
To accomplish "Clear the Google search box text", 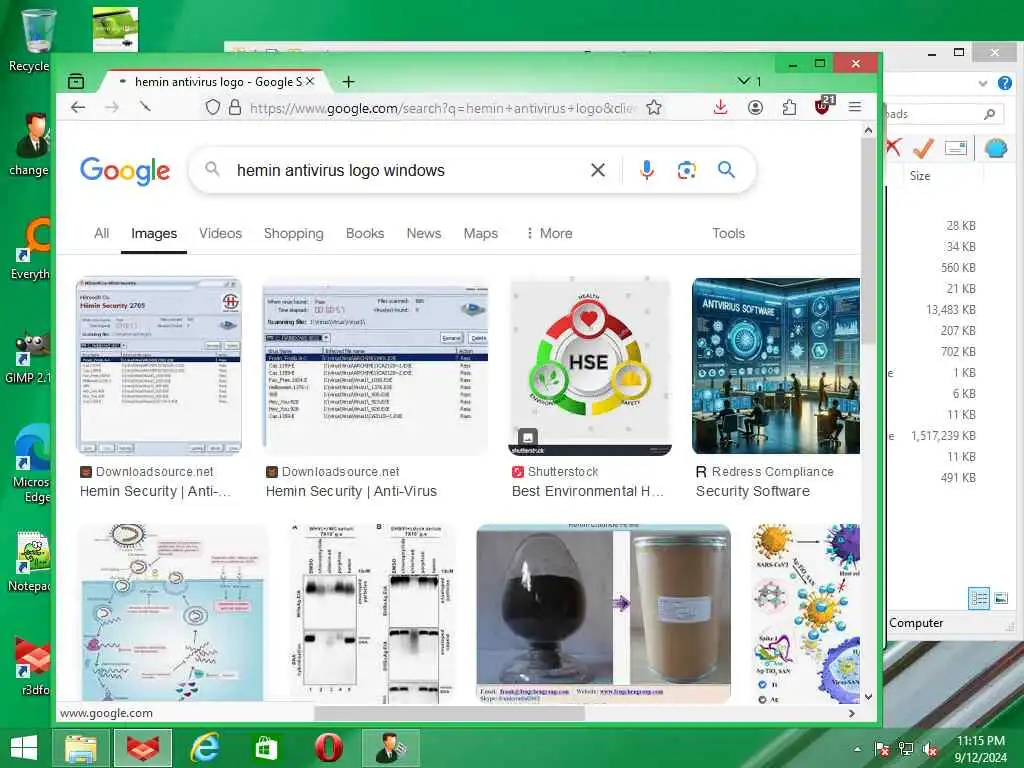I will (598, 170).
